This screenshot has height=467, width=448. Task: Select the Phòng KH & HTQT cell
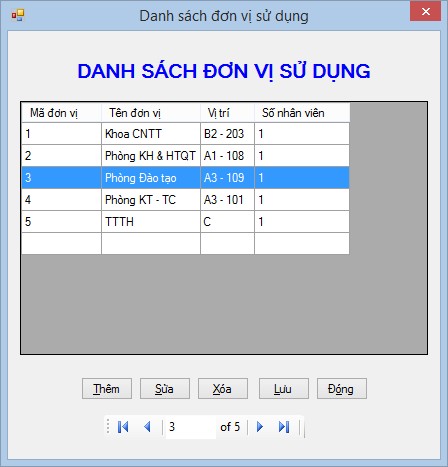(151, 156)
